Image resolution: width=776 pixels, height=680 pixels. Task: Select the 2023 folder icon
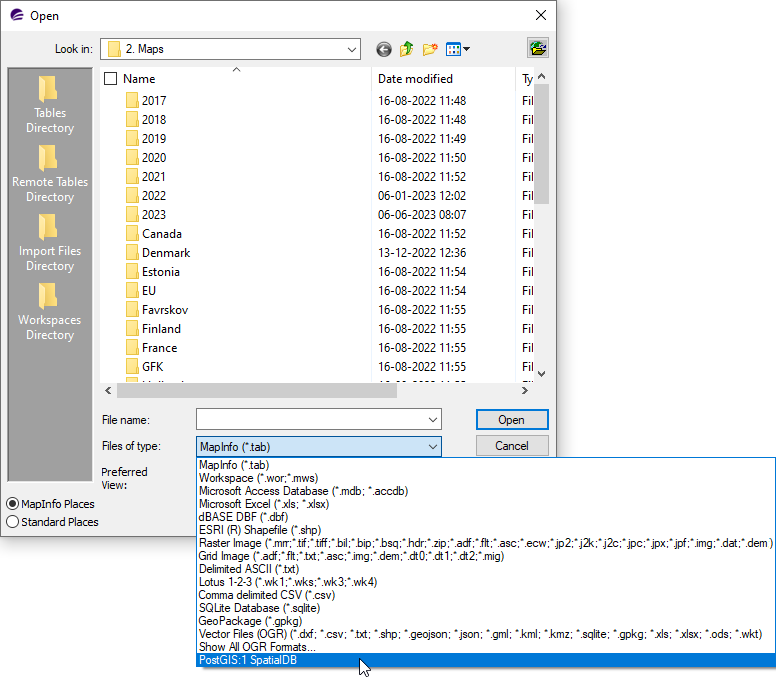(x=132, y=214)
